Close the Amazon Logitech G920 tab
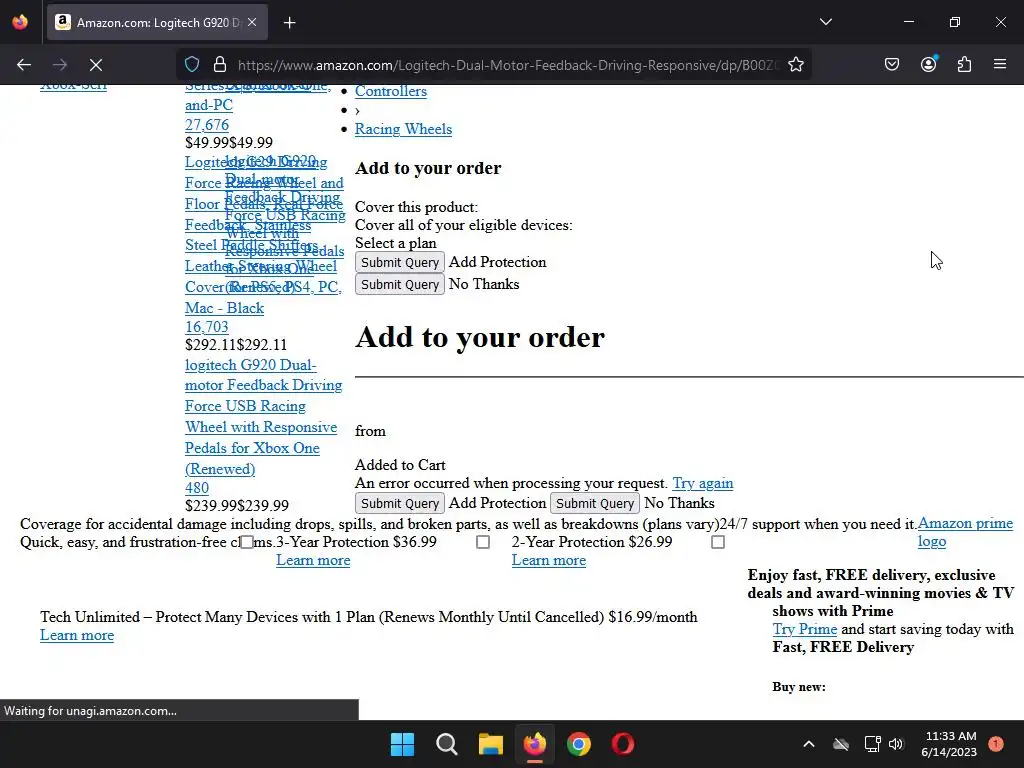This screenshot has height=768, width=1024. coord(252,22)
